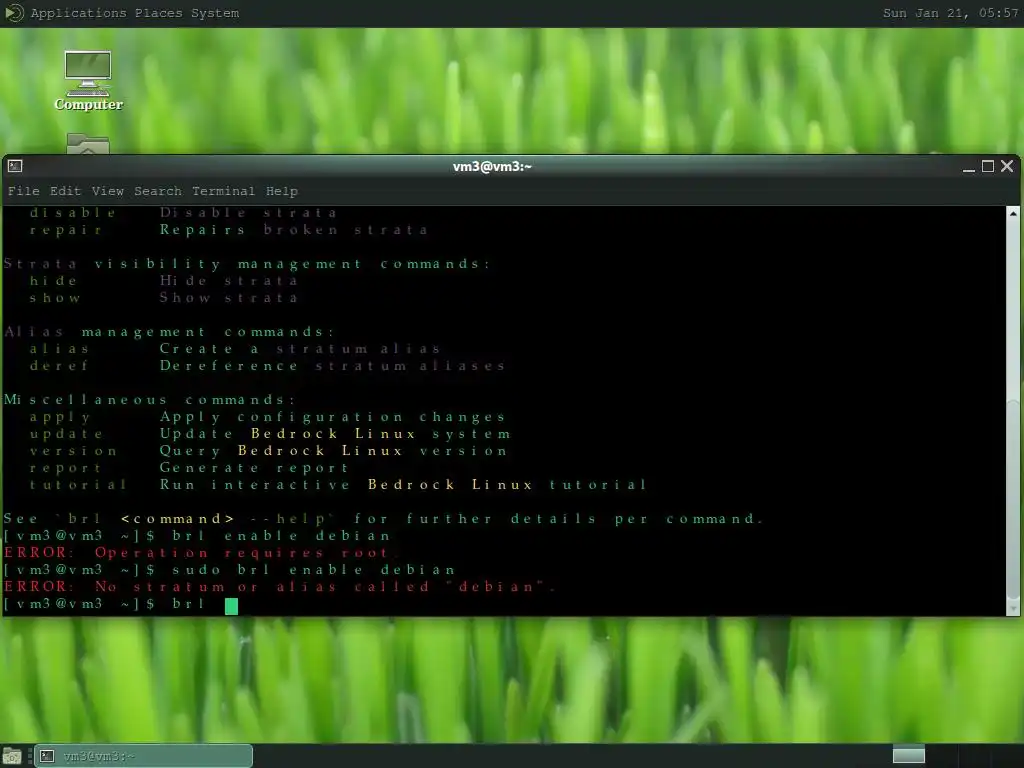The image size is (1024, 768).
Task: Click 'Query Bedrock Linux version' description
Action: [x=333, y=451]
